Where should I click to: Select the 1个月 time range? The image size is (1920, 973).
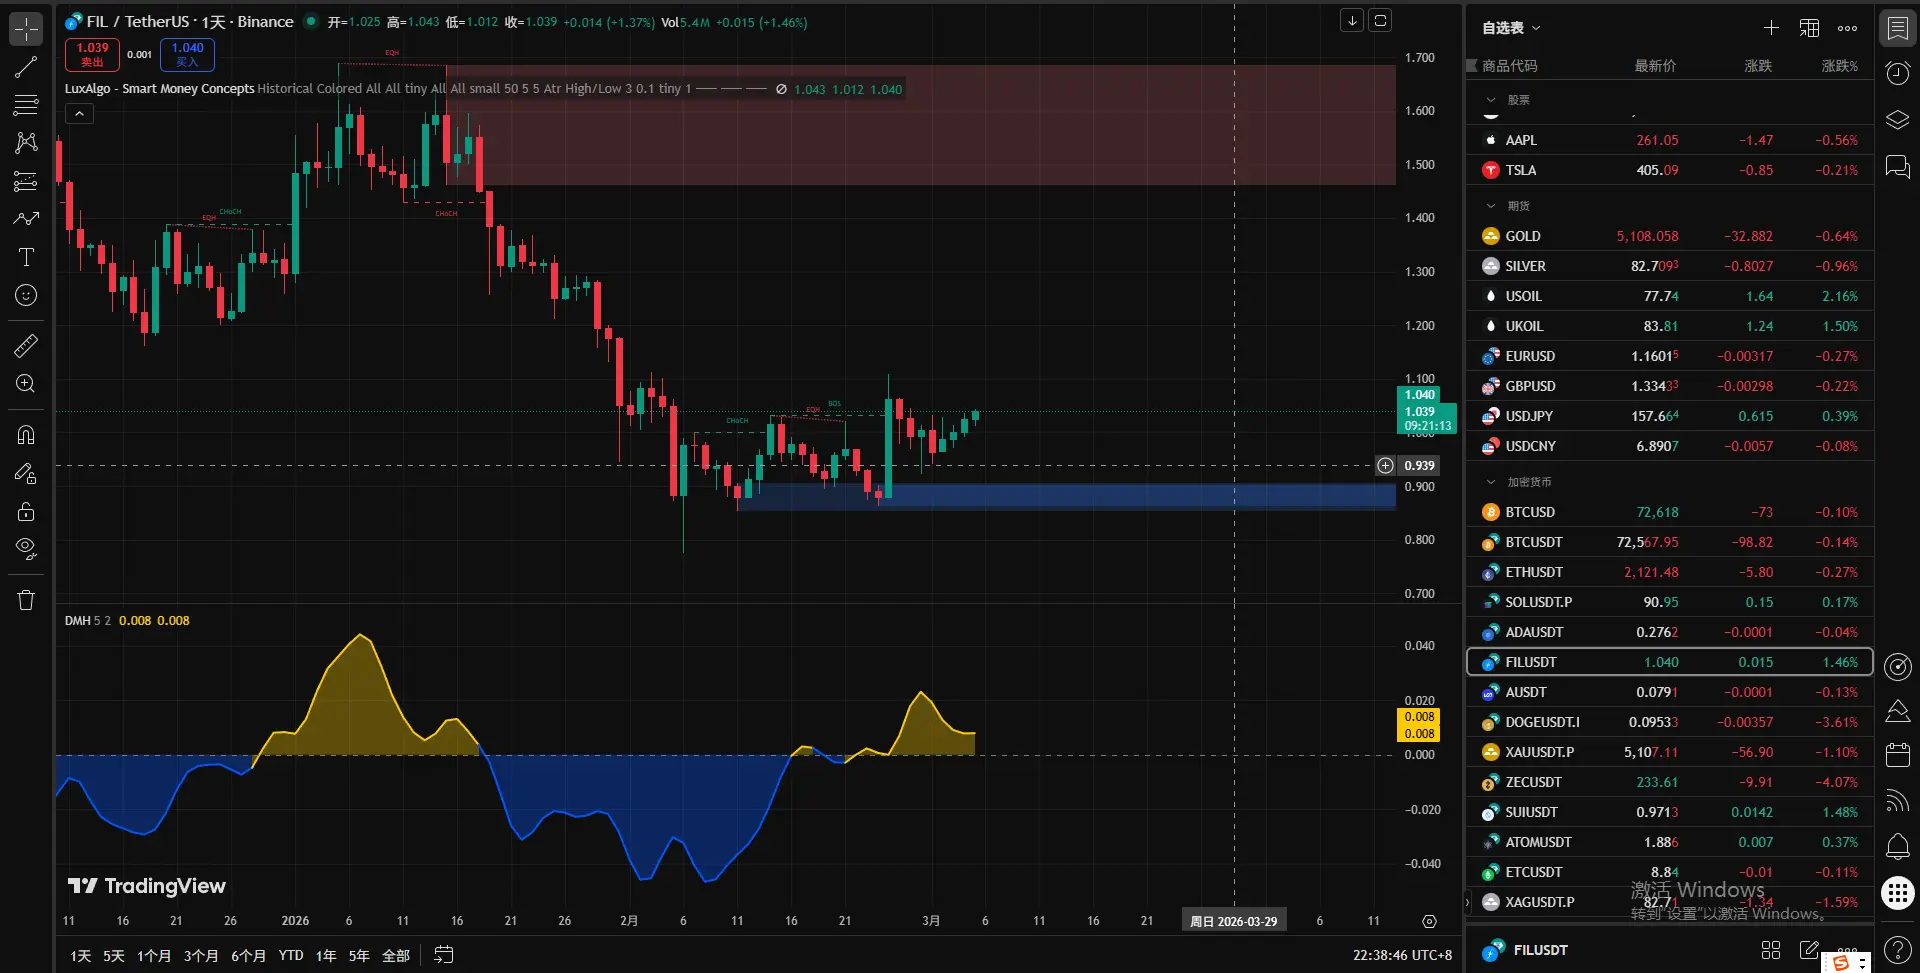click(x=154, y=955)
